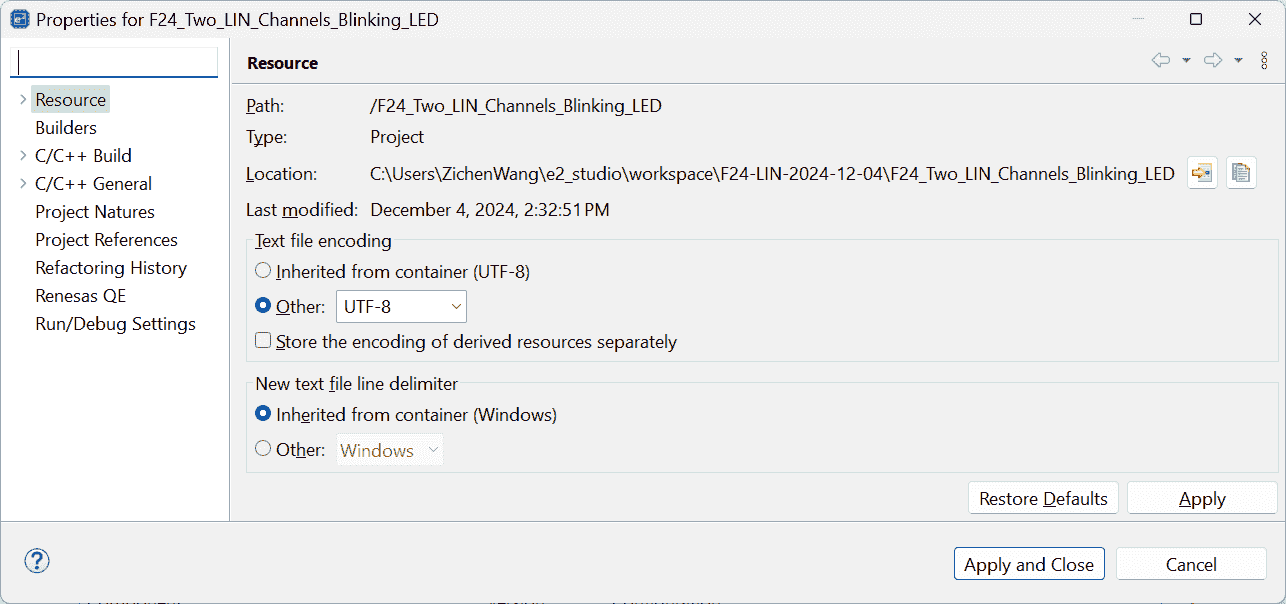Select Project Natures in the sidebar

[x=95, y=212]
